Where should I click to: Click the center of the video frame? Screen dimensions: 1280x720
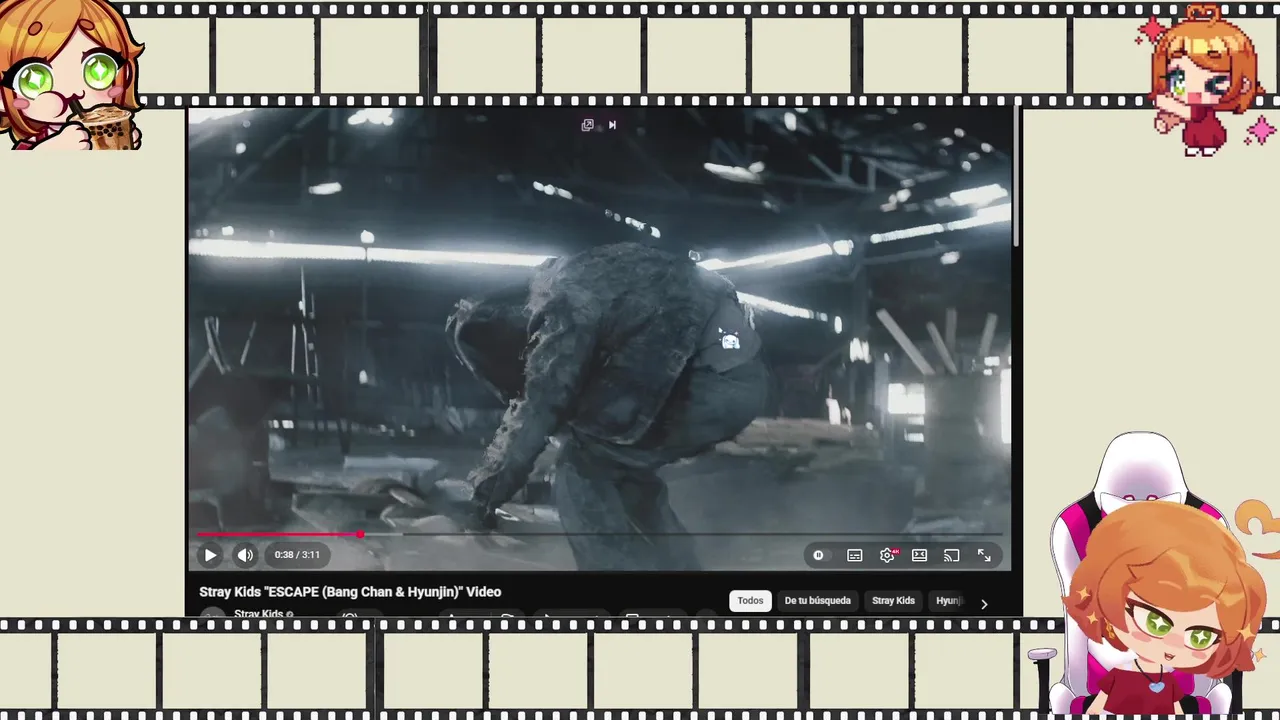(x=599, y=339)
